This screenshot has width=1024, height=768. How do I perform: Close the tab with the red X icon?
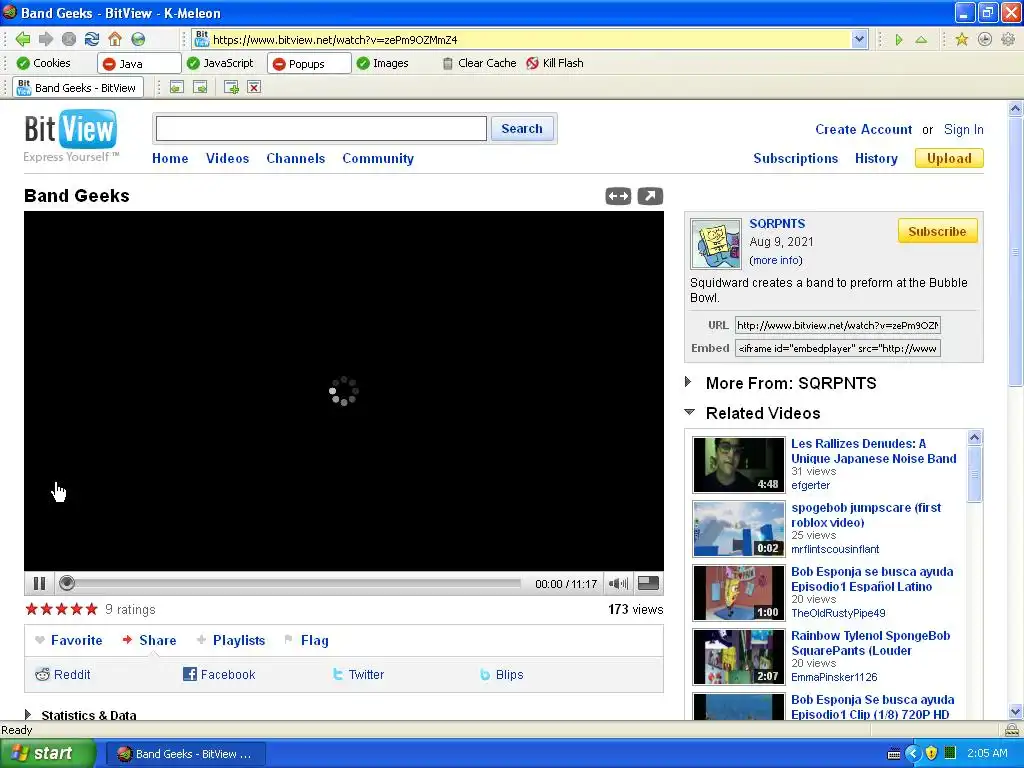click(254, 88)
